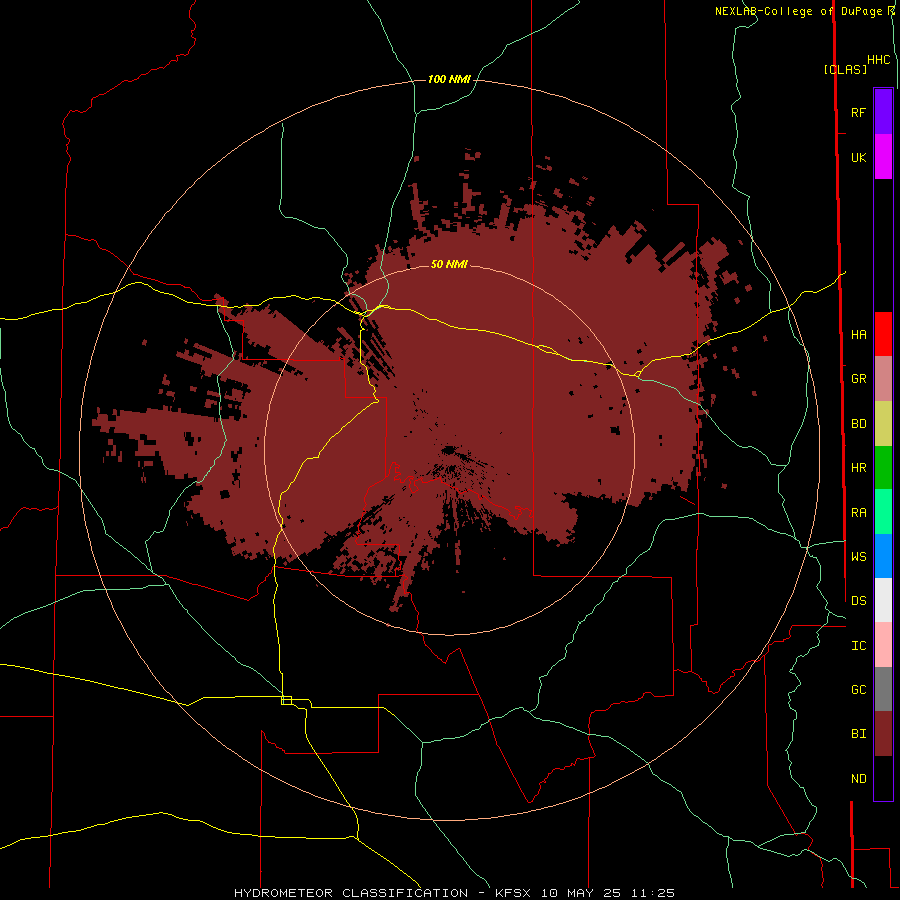
Task: Click the 'KFSX' radar station identifier
Action: (x=513, y=893)
